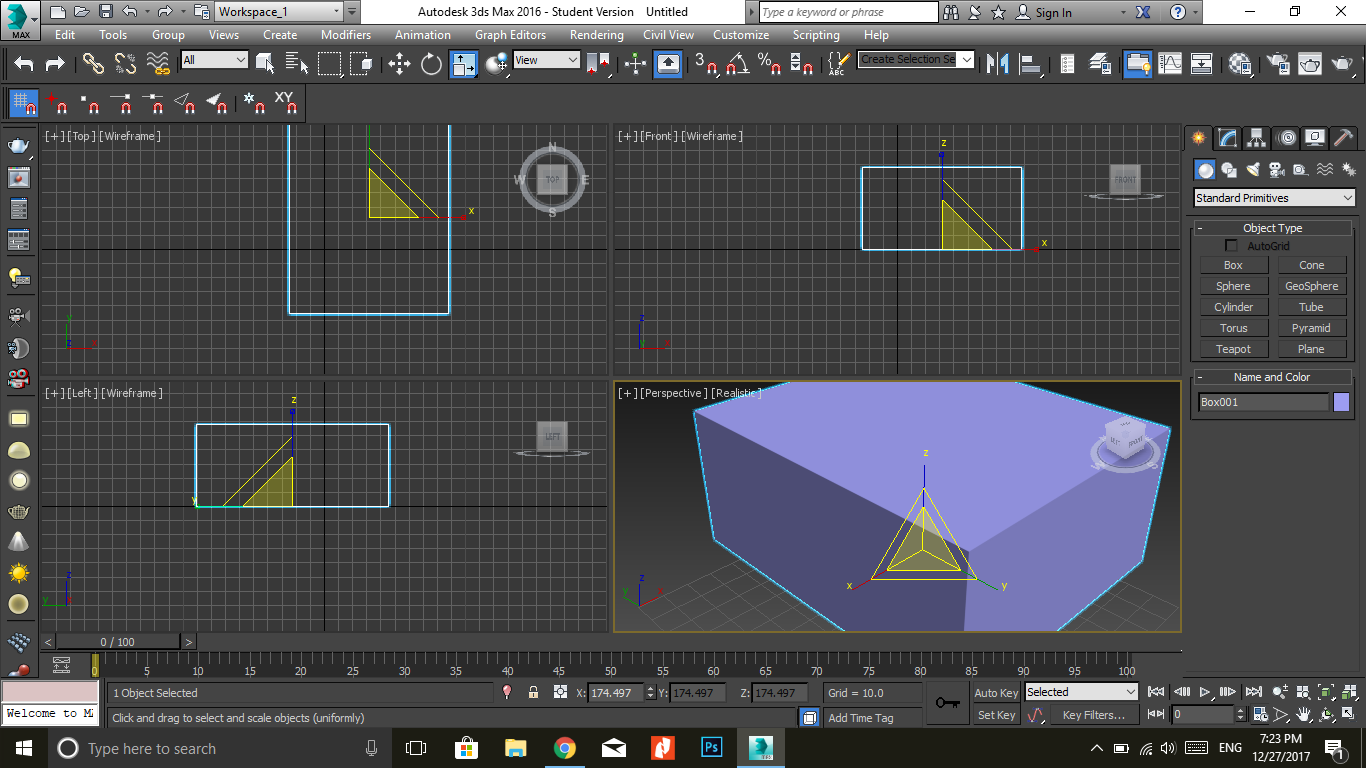This screenshot has height=768, width=1366.
Task: Click the Box001 object color swatch
Action: 1341,402
